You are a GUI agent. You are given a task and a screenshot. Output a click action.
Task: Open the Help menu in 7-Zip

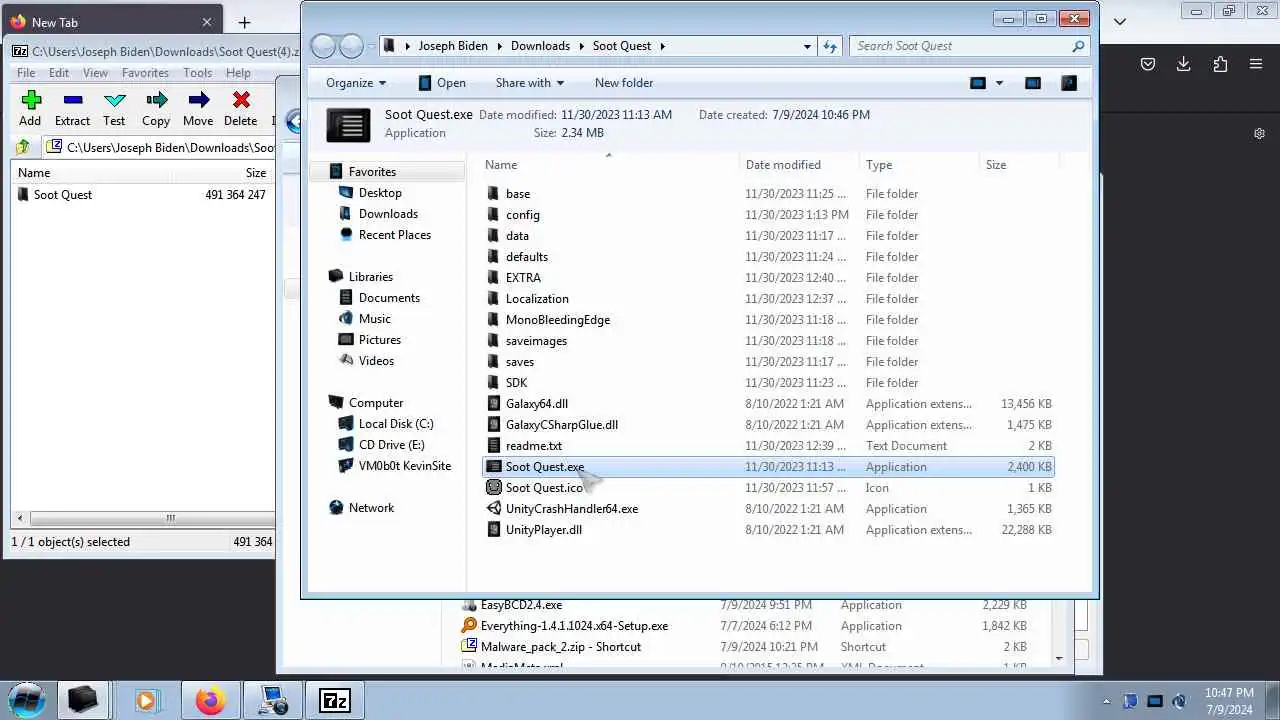(238, 73)
